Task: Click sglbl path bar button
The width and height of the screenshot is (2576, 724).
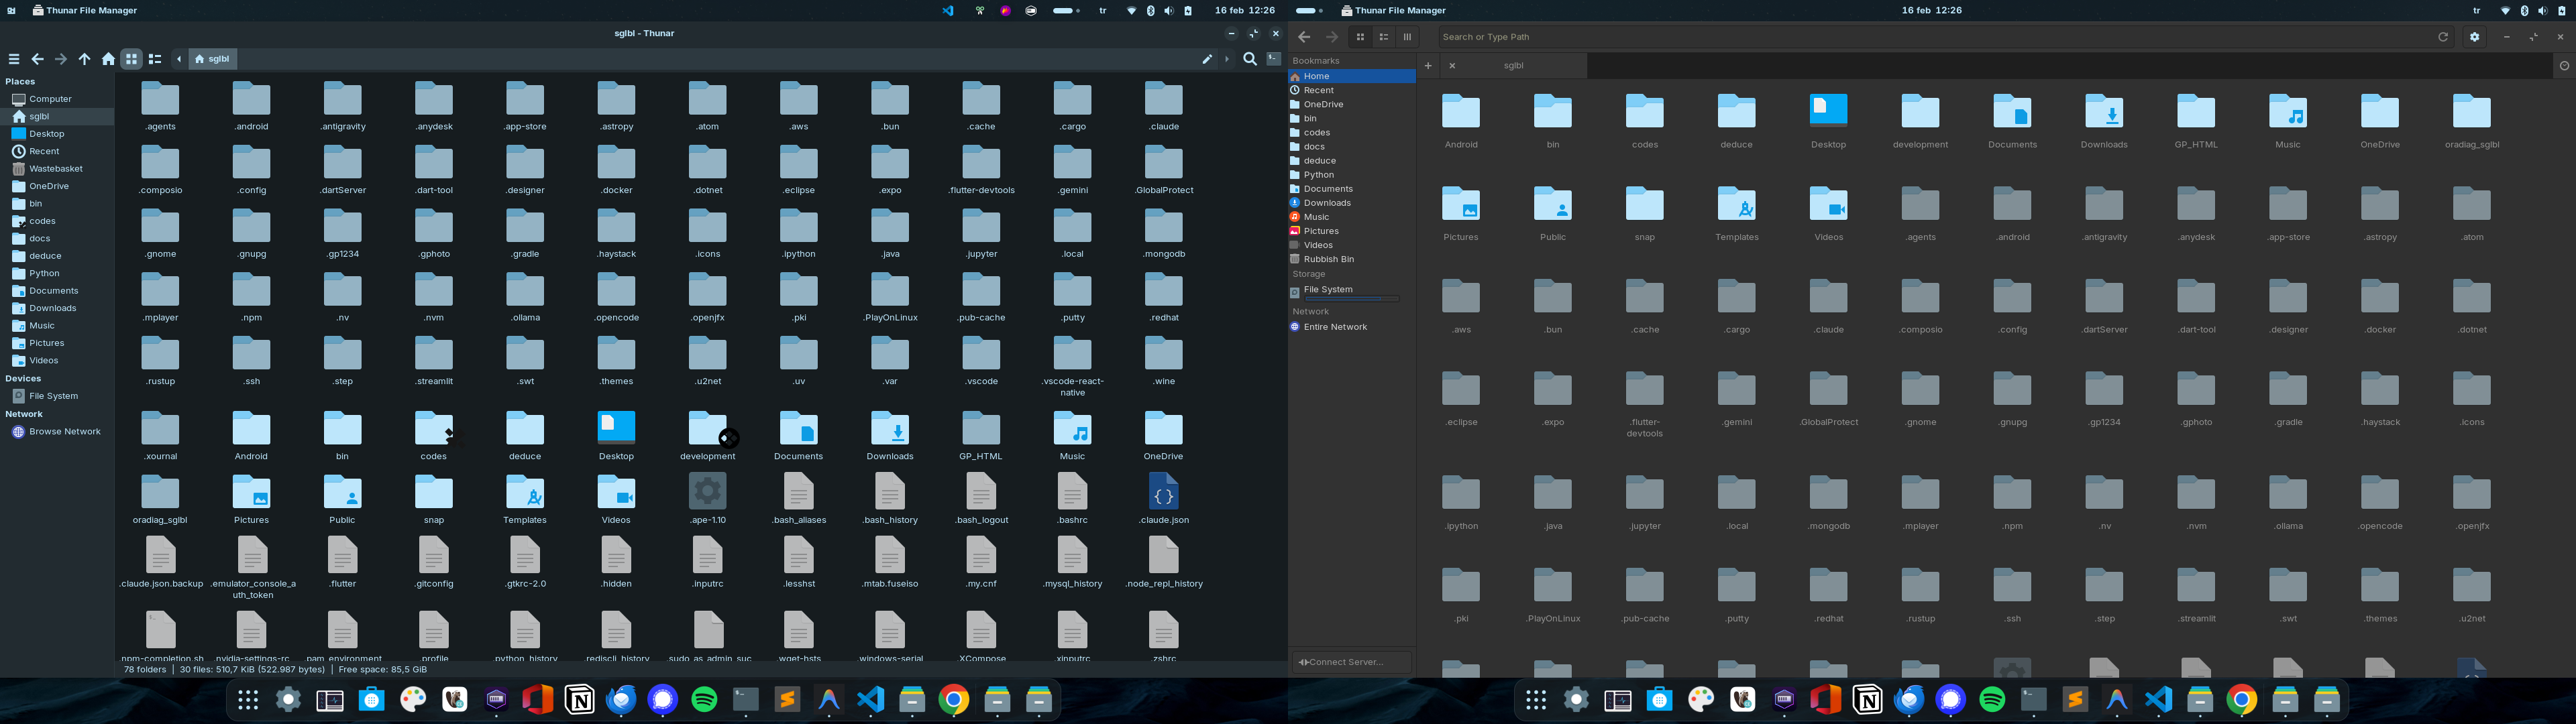Action: pos(213,59)
